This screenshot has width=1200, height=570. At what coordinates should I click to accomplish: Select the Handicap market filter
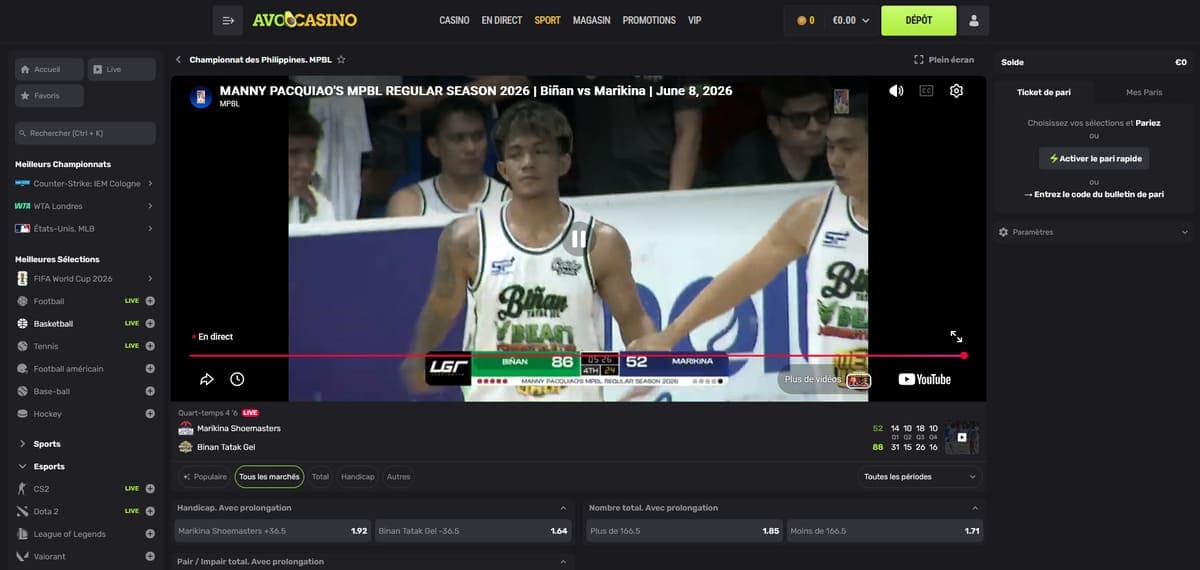pos(358,477)
